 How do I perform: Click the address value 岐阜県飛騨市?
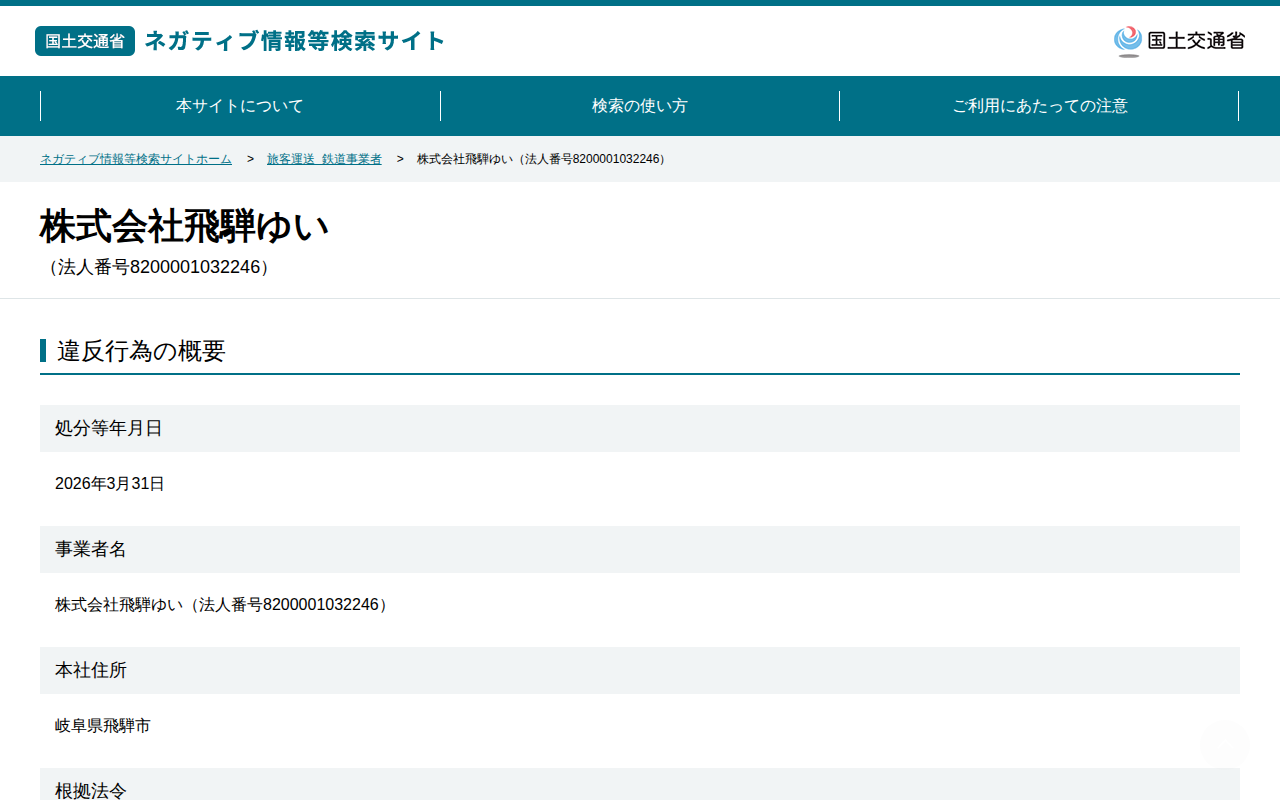click(103, 726)
